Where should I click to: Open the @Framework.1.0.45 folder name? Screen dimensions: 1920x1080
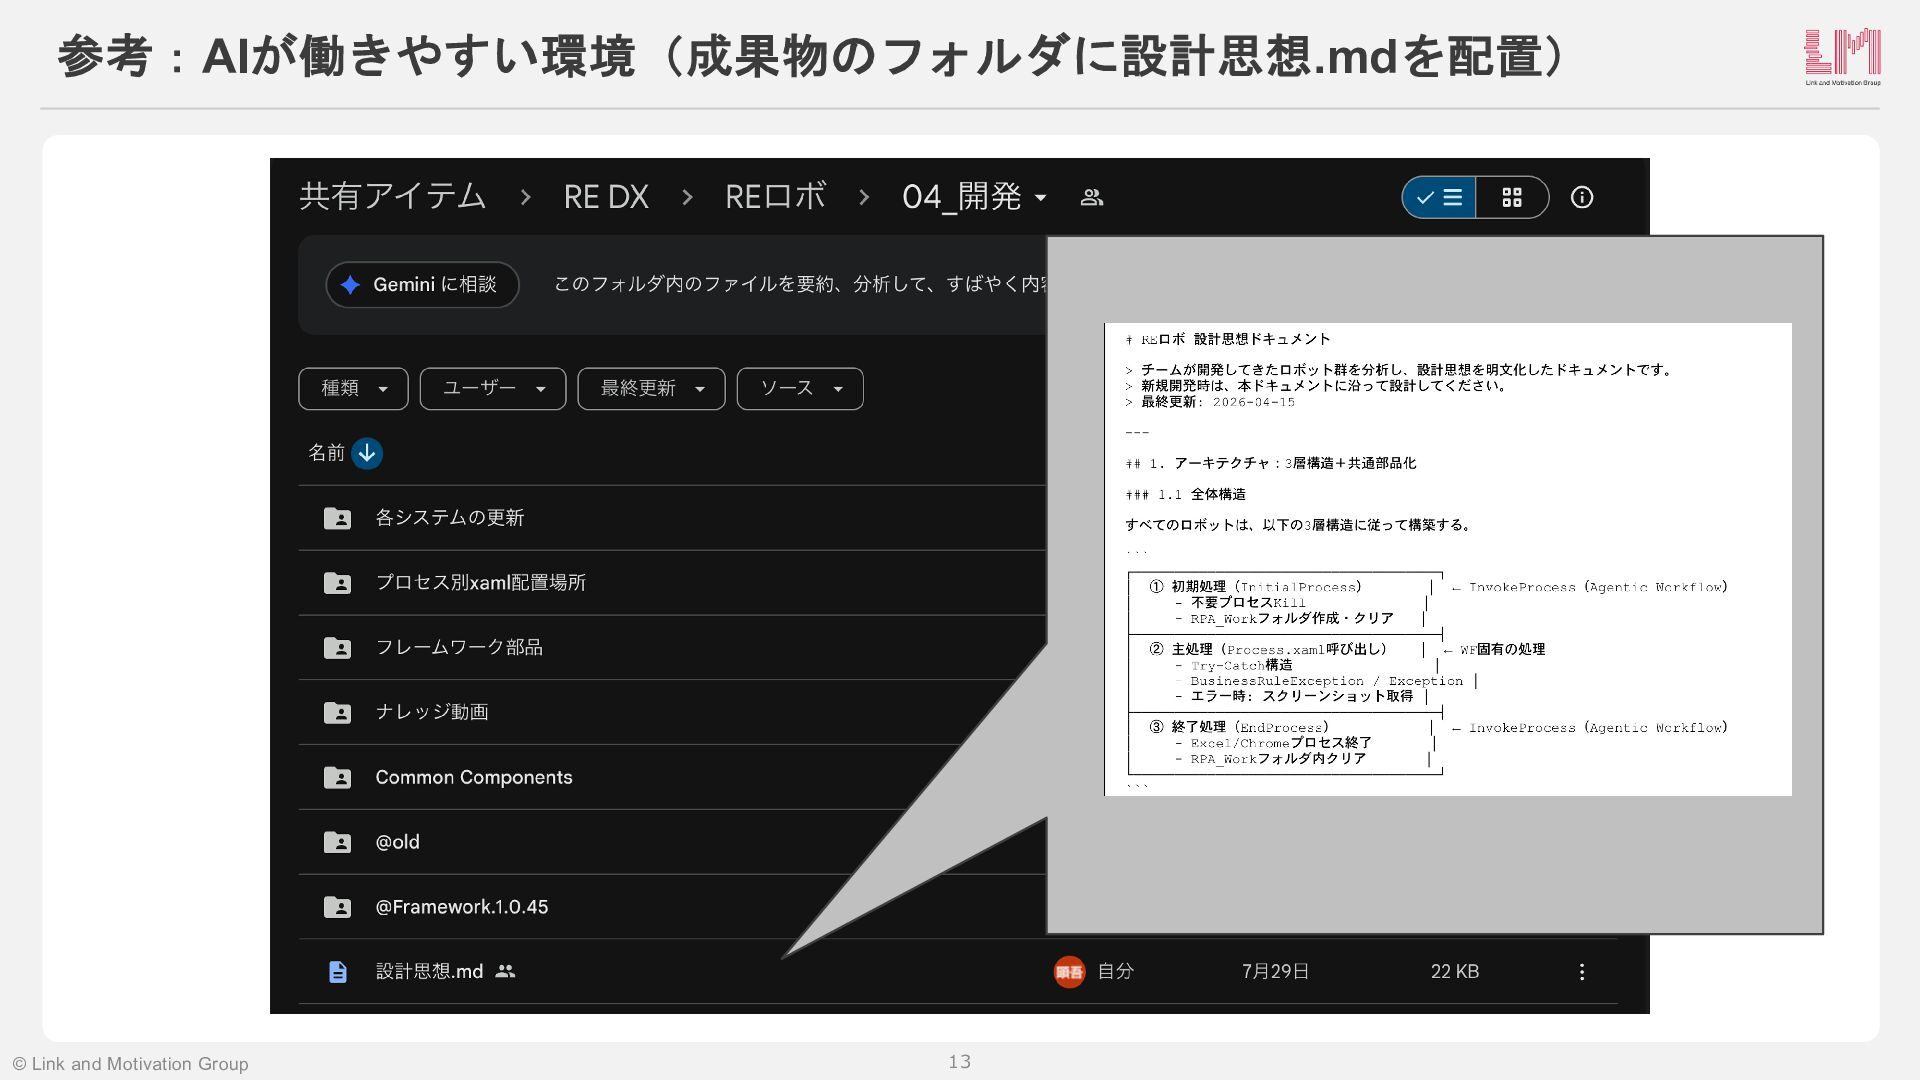tap(462, 908)
